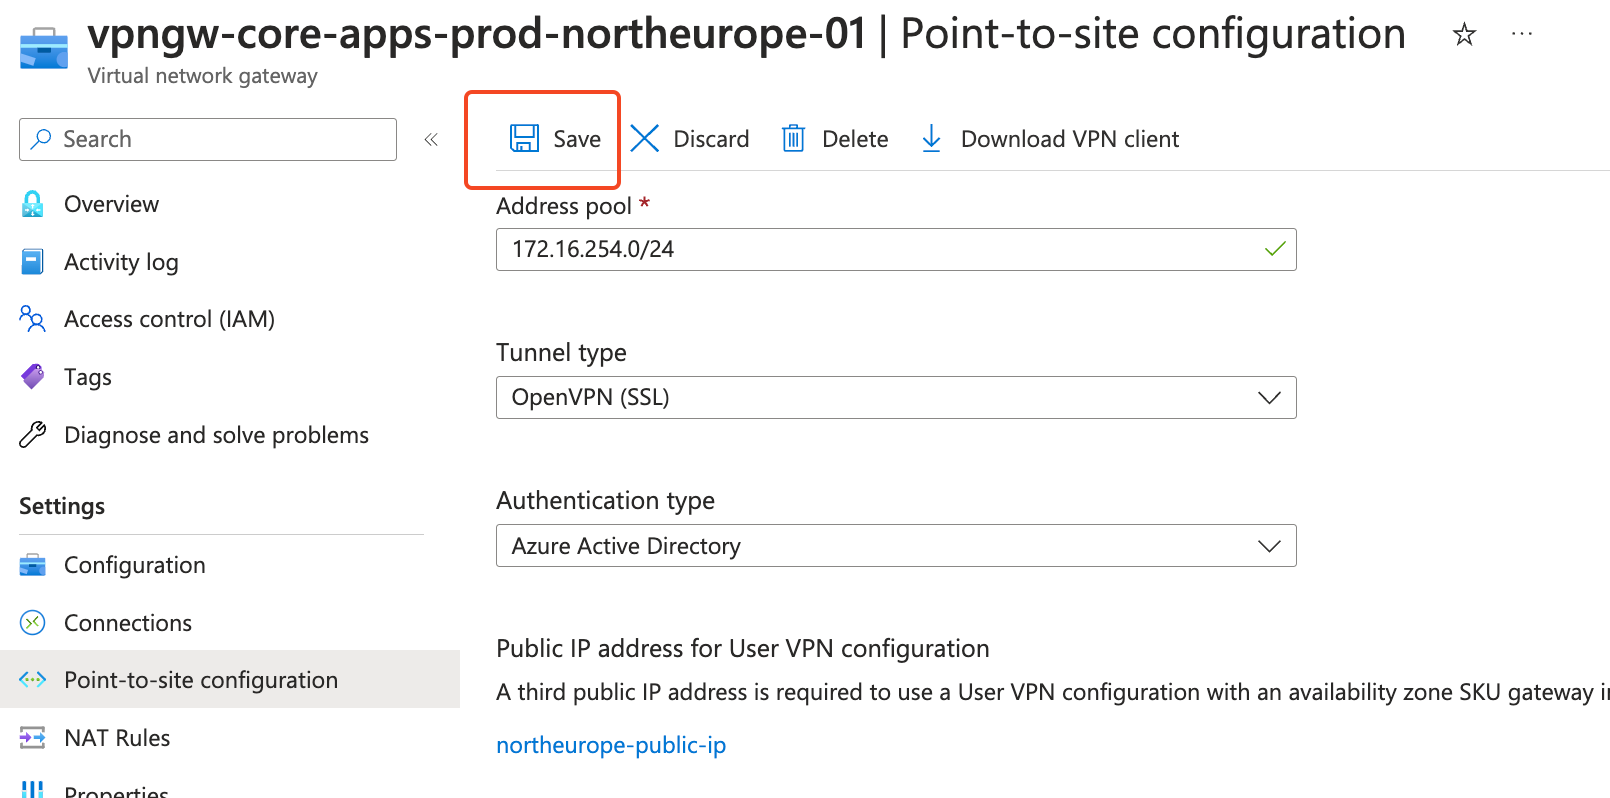
Task: Favorite this page with the star icon
Action: pyautogui.click(x=1464, y=35)
